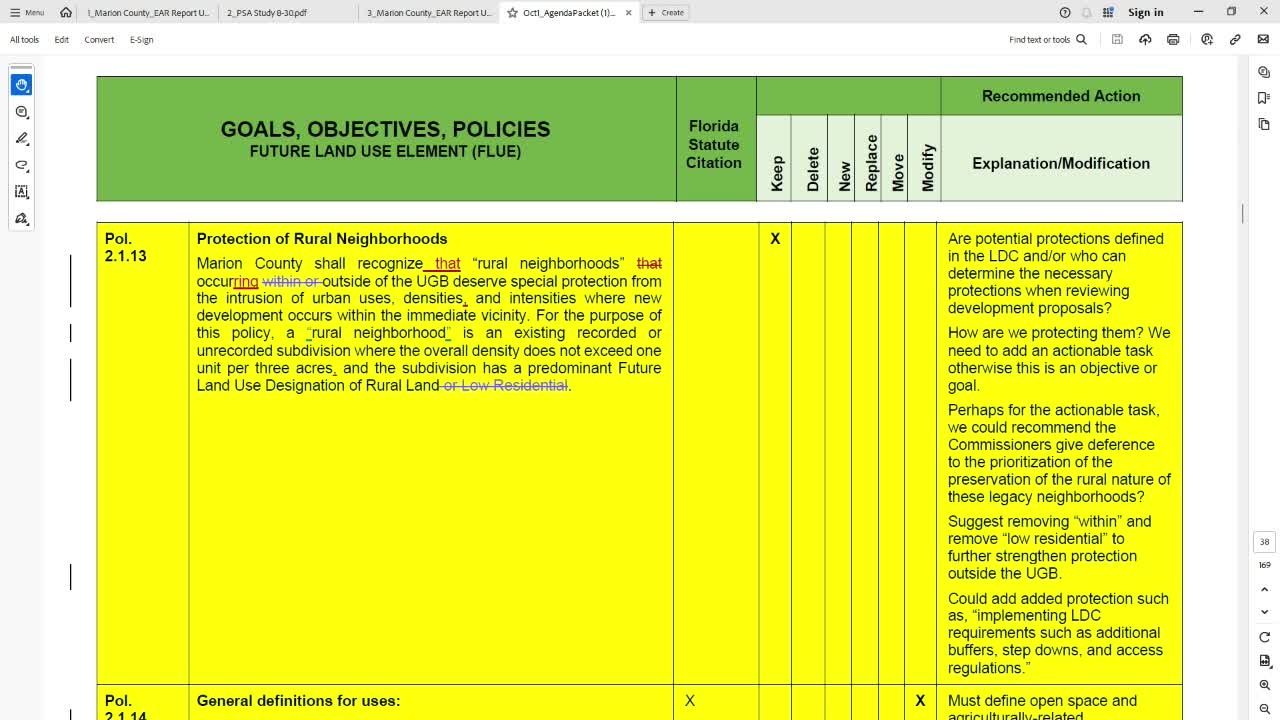The width and height of the screenshot is (1280, 720).
Task: Click the struck-through 'or Low Residential' text
Action: pyautogui.click(x=504, y=385)
